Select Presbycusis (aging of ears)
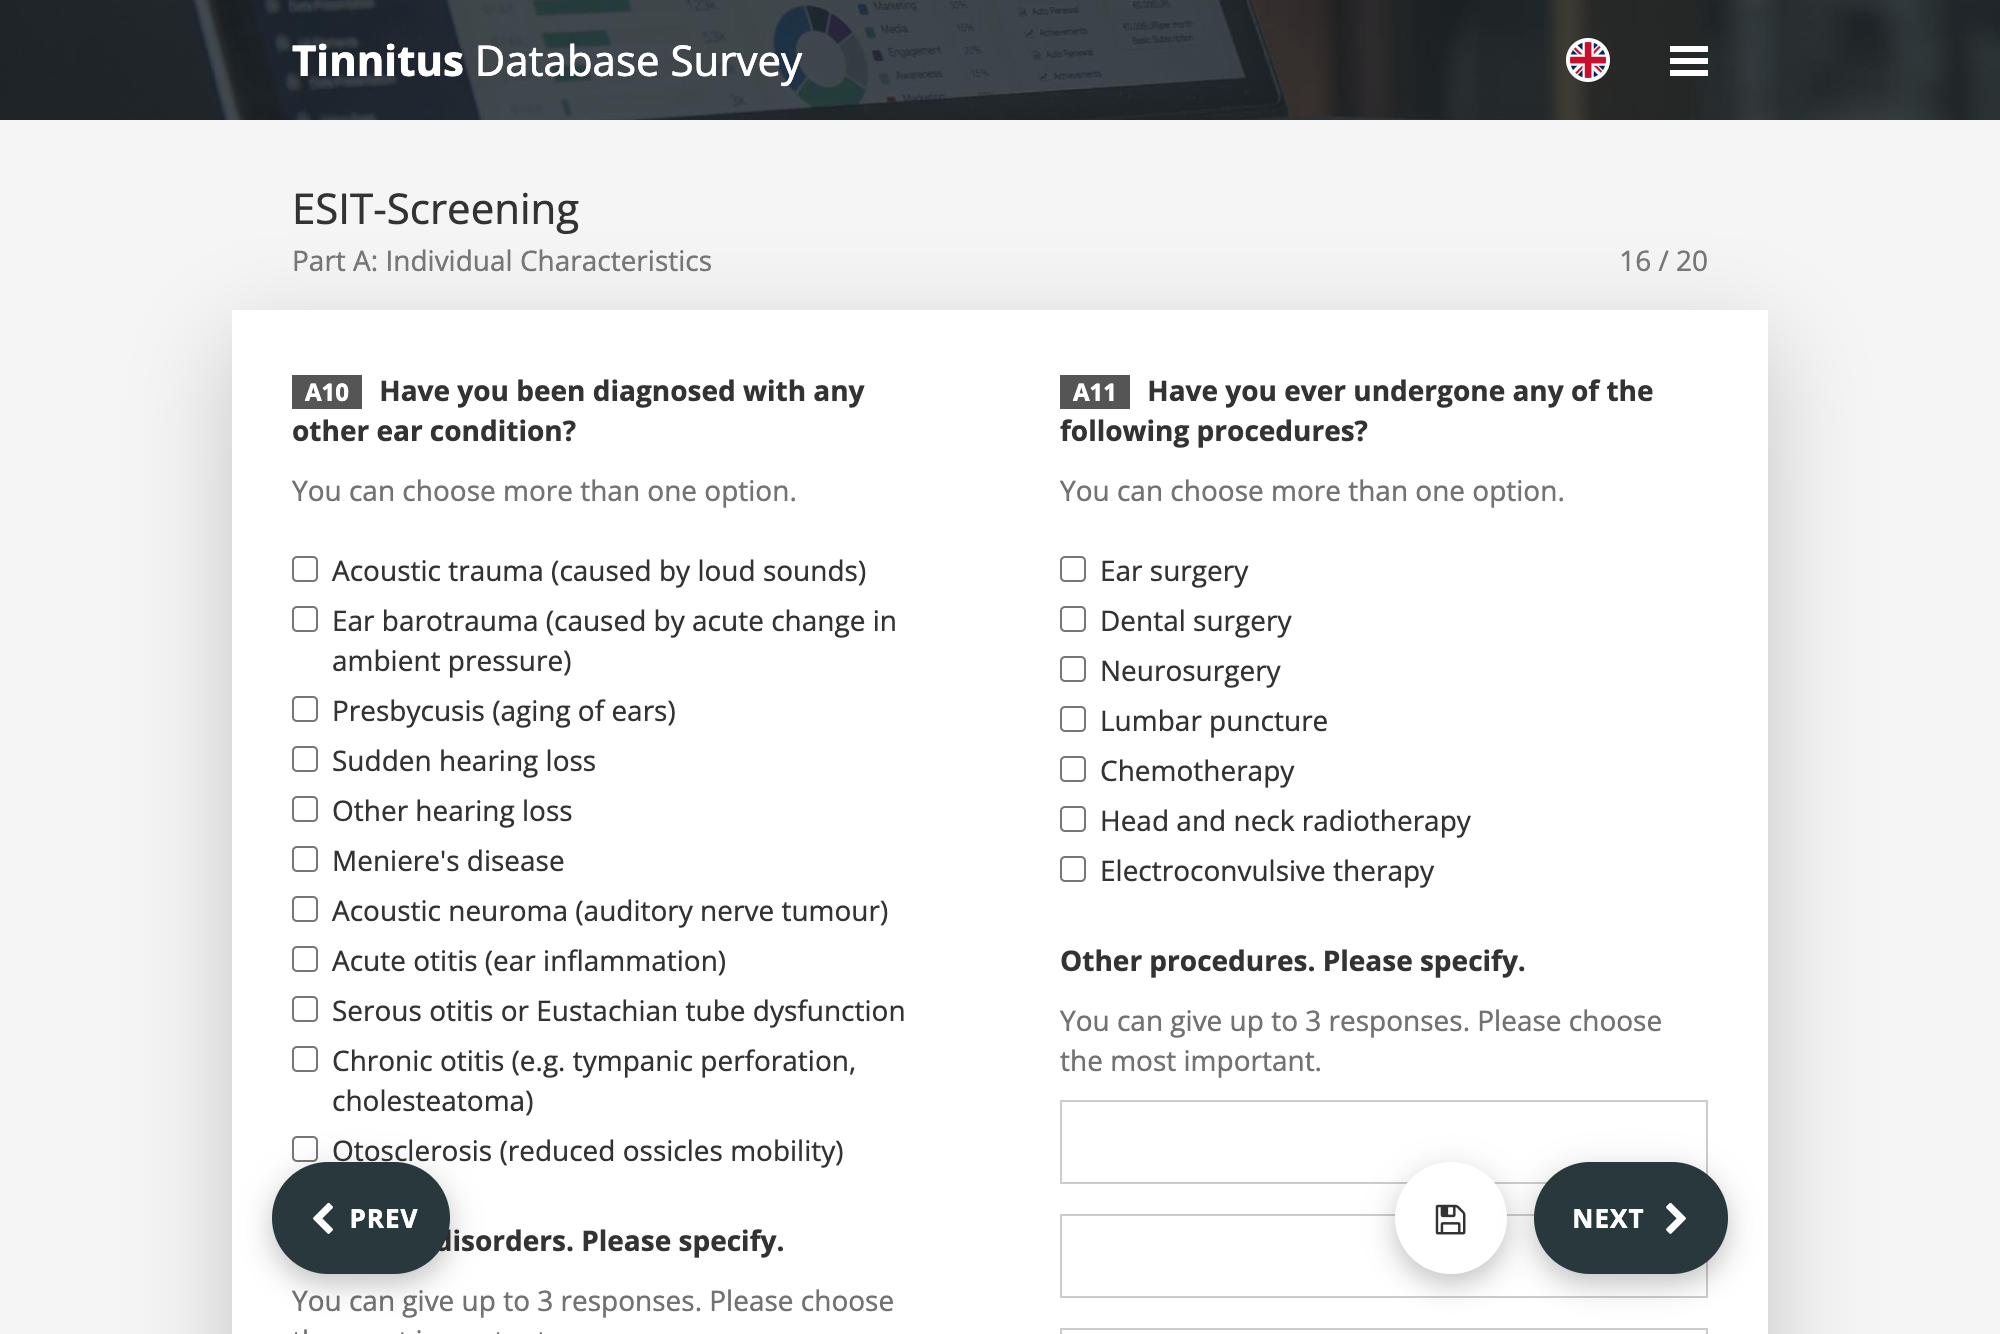The image size is (2000, 1334). [x=305, y=709]
